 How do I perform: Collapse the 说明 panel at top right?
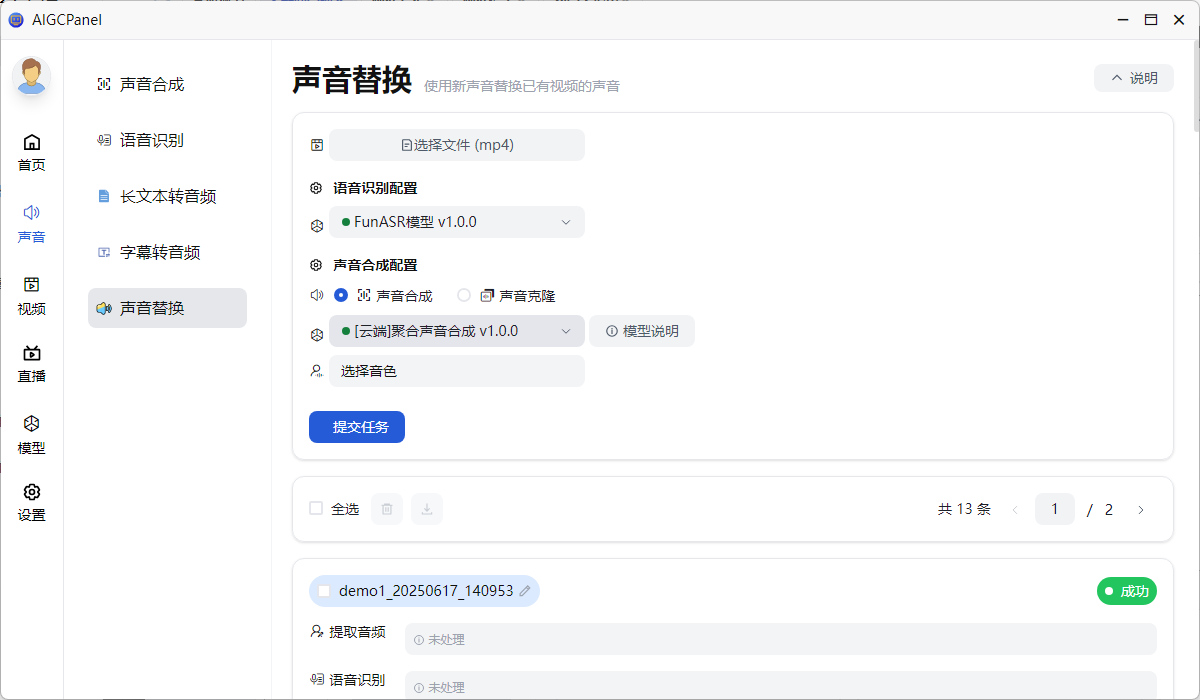1133,77
